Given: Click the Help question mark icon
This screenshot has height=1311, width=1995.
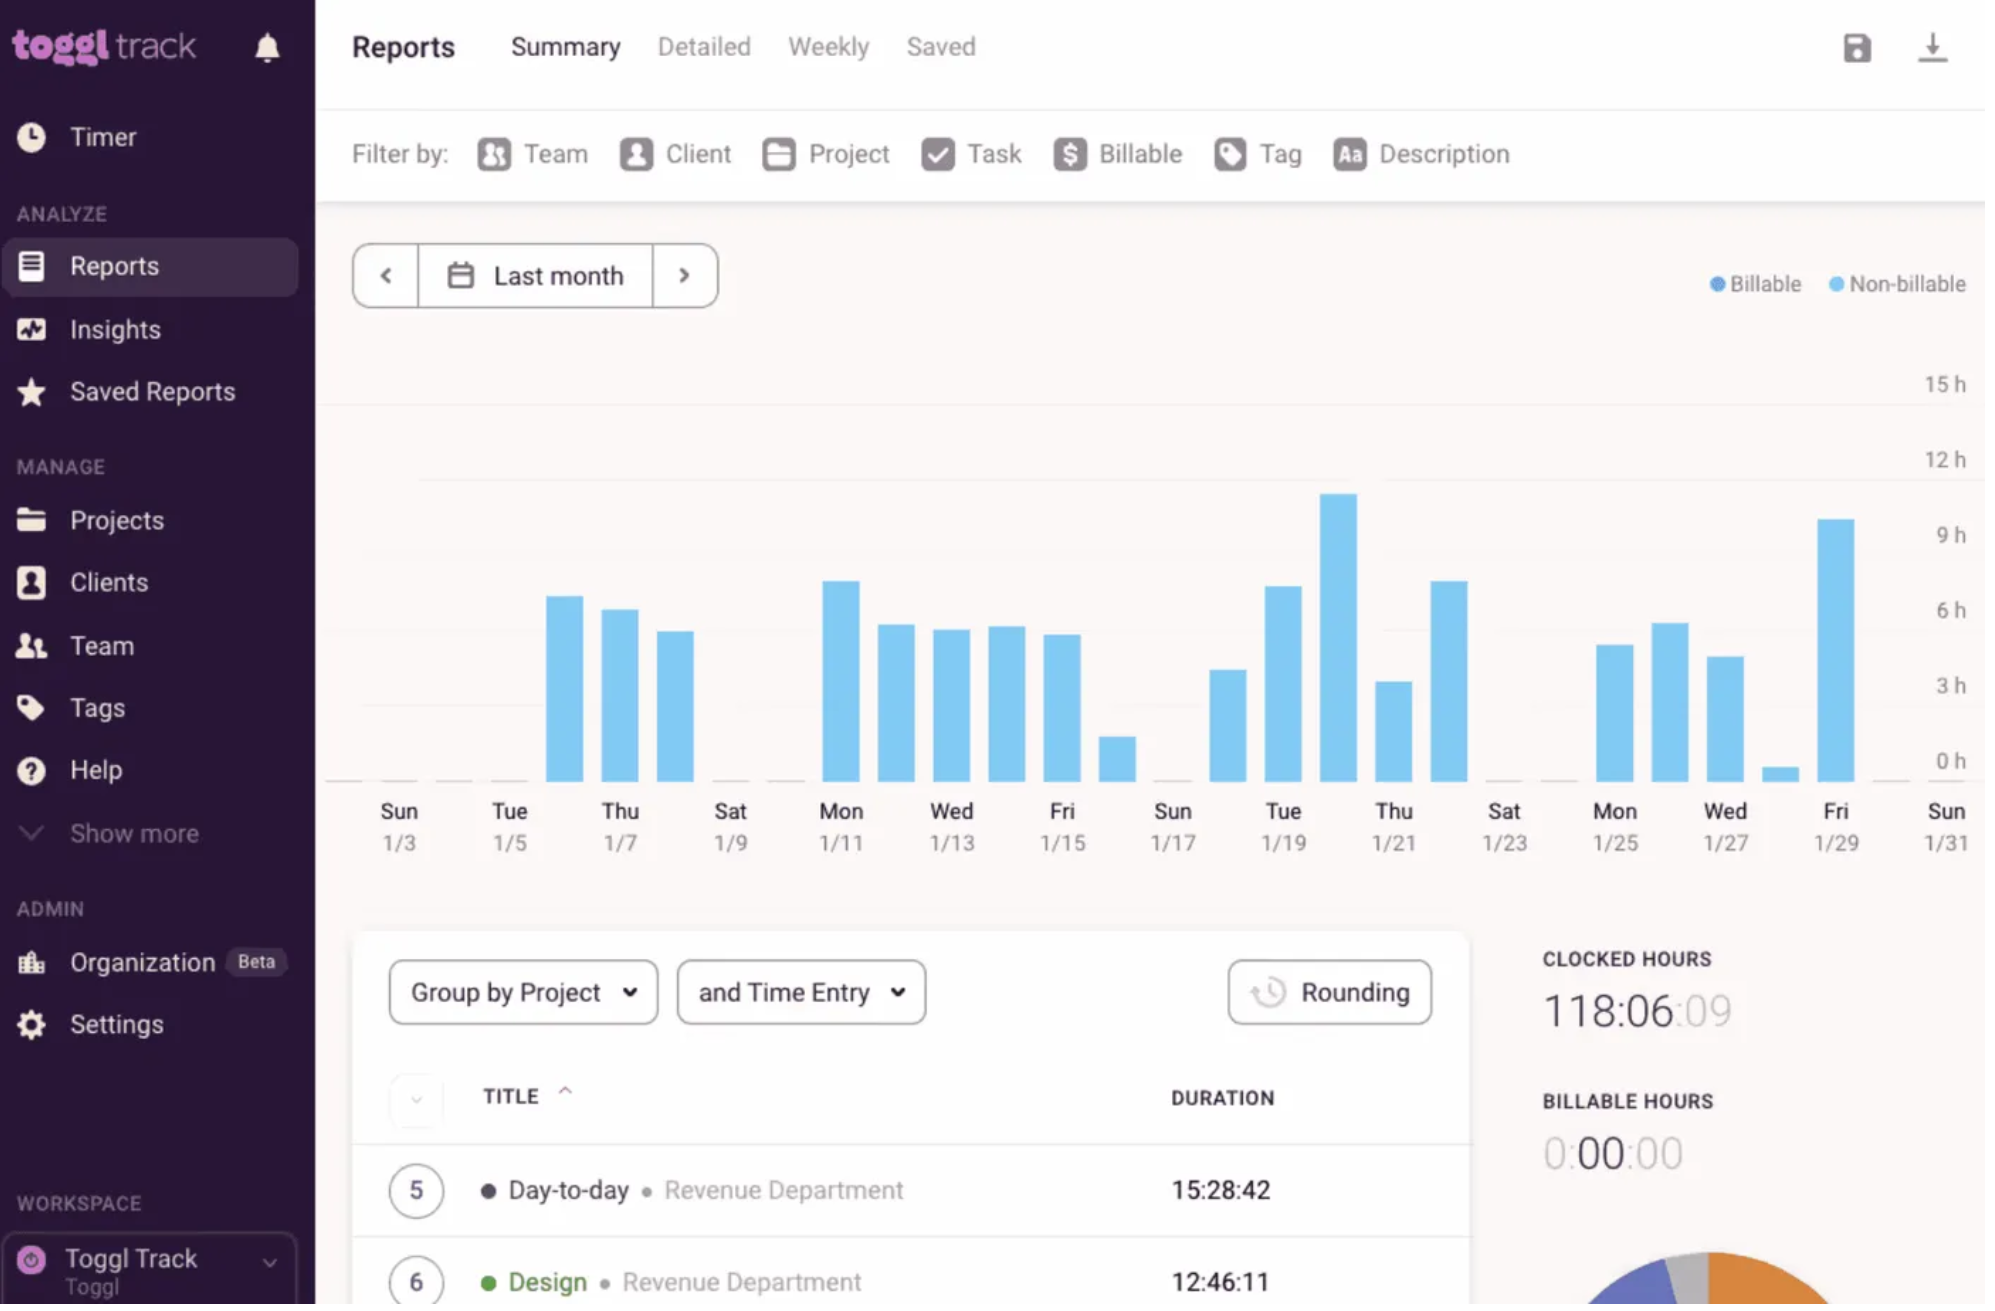Looking at the screenshot, I should pyautogui.click(x=31, y=770).
